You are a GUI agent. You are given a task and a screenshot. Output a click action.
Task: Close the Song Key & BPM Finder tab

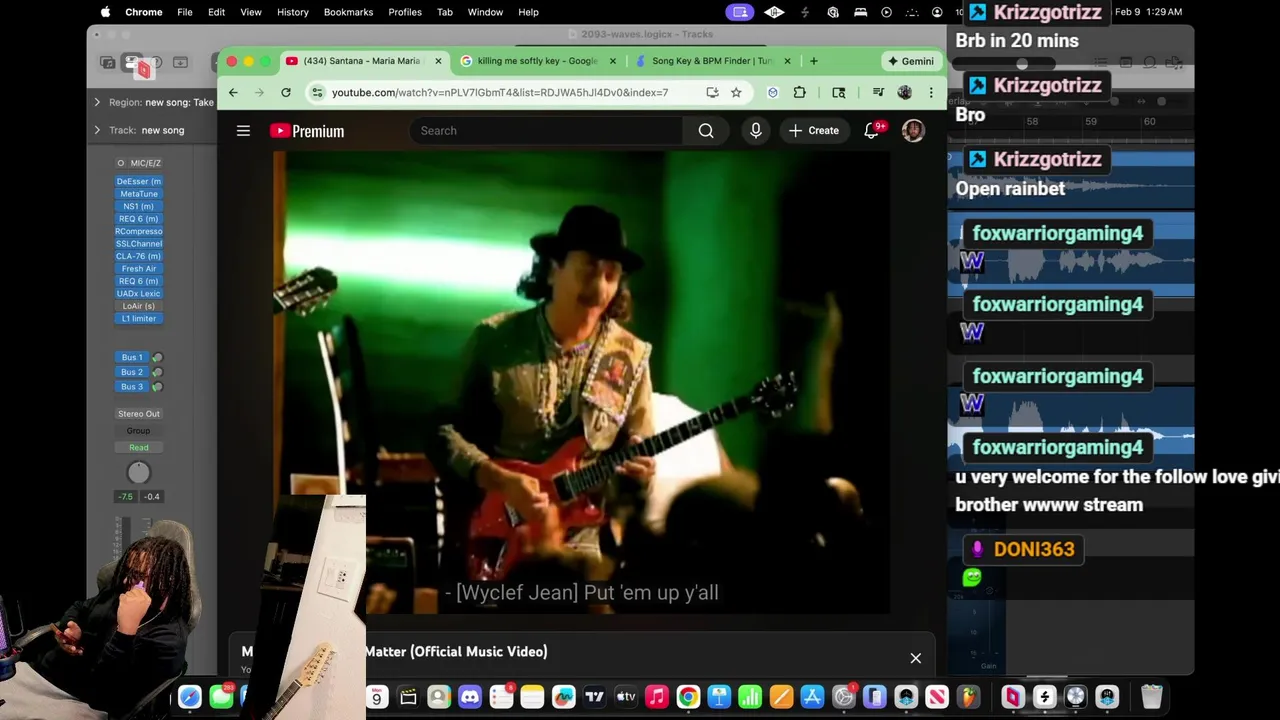coord(787,61)
